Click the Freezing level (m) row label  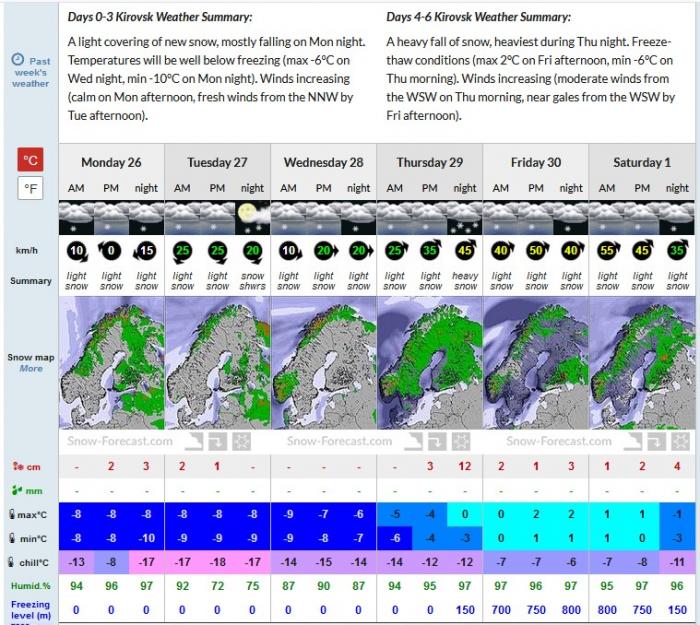[x=30, y=610]
